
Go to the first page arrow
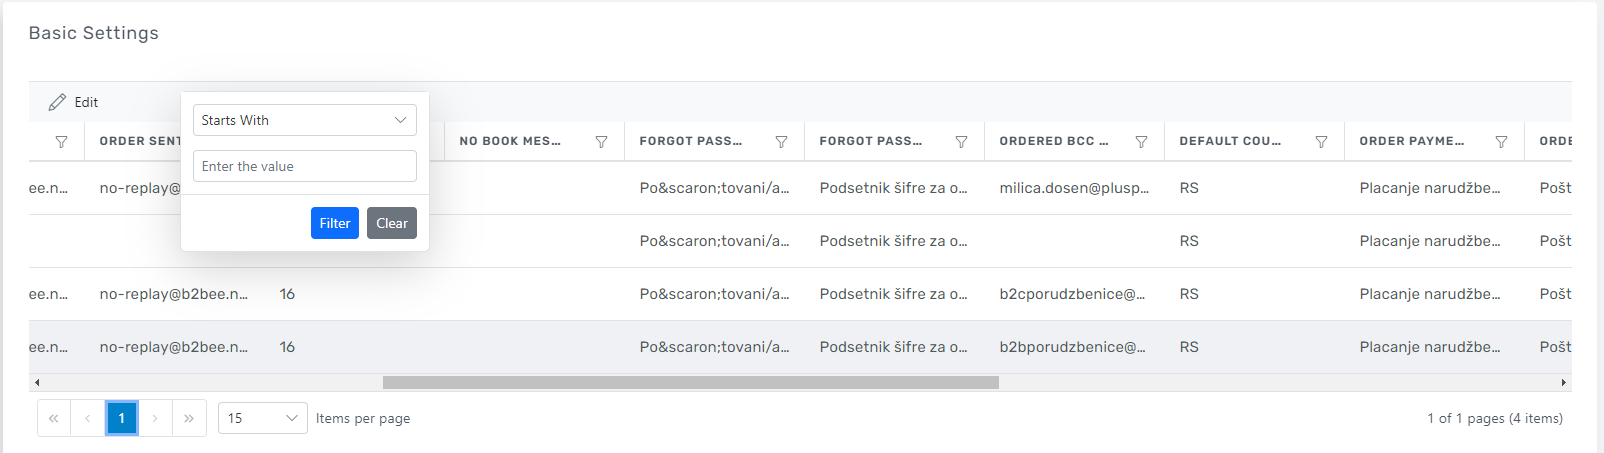[x=54, y=418]
